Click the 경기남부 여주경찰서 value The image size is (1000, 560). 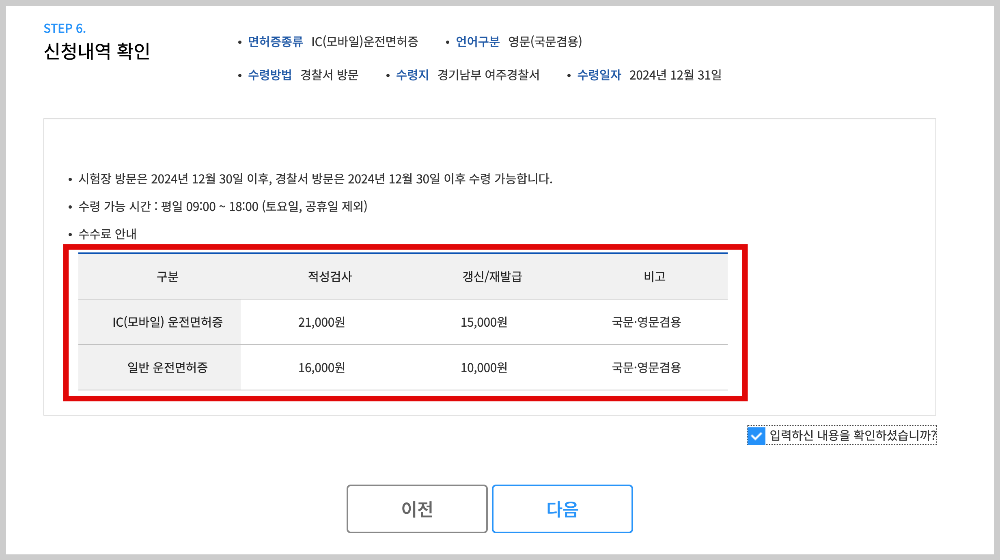coord(489,75)
